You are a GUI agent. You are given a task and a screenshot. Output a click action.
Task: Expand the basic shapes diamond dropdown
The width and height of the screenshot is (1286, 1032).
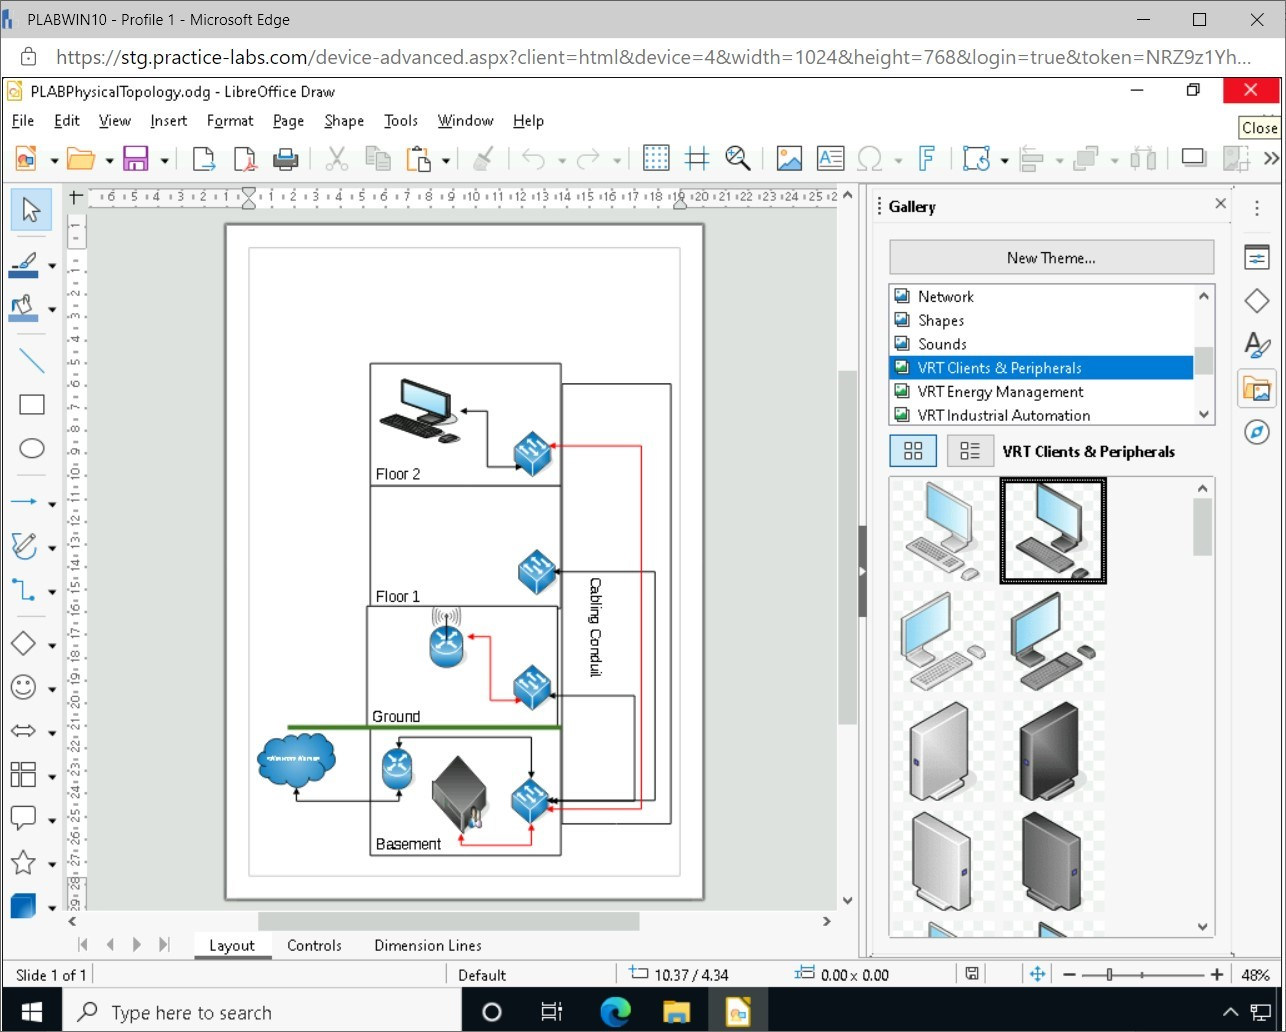click(x=52, y=645)
